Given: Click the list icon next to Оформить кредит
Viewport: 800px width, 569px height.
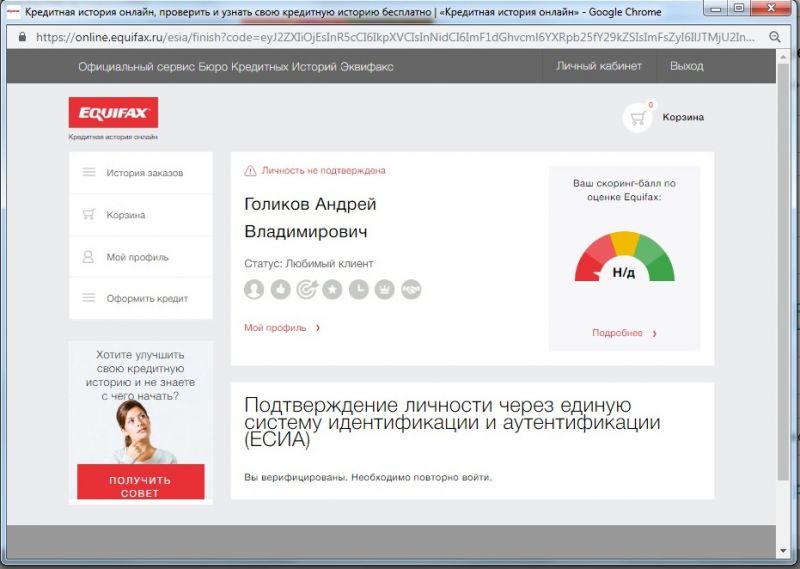Looking at the screenshot, I should pos(89,298).
